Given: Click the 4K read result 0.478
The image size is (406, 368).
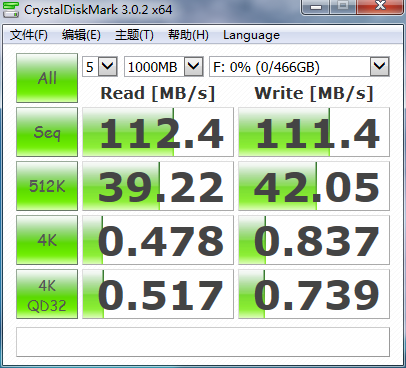Looking at the screenshot, I should pyautogui.click(x=158, y=240).
